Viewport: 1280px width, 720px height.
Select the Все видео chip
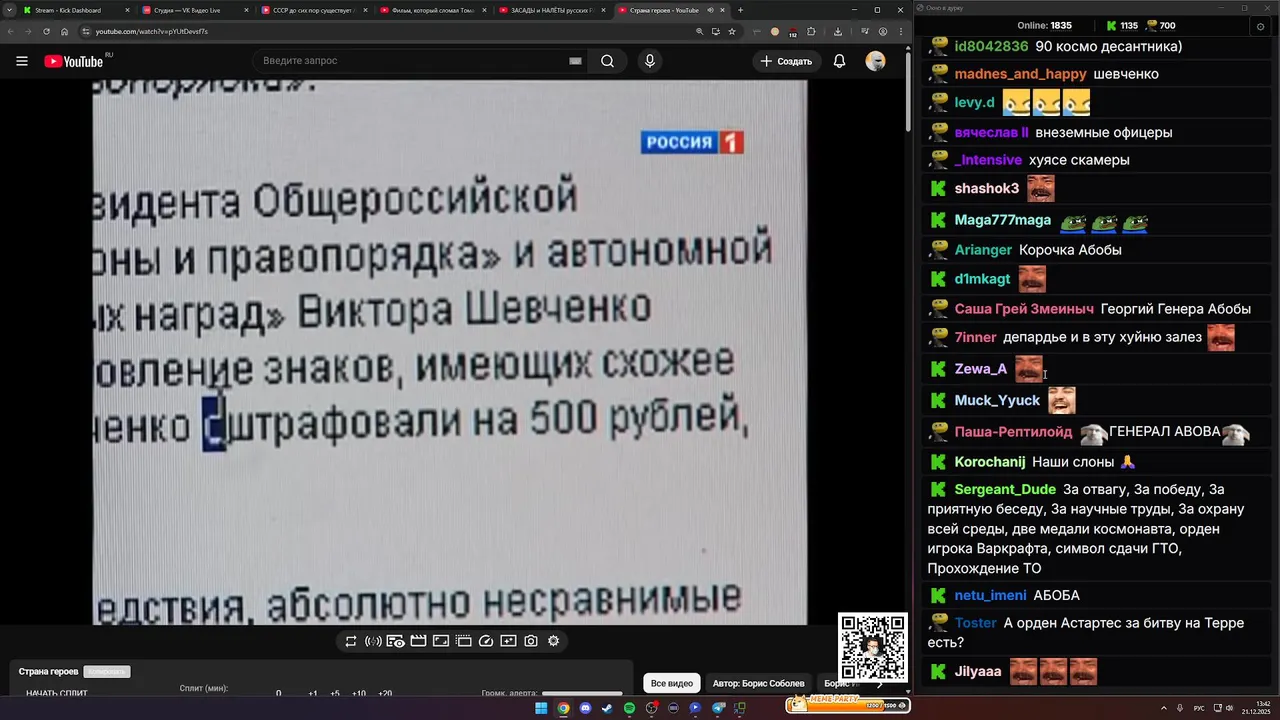tap(672, 683)
